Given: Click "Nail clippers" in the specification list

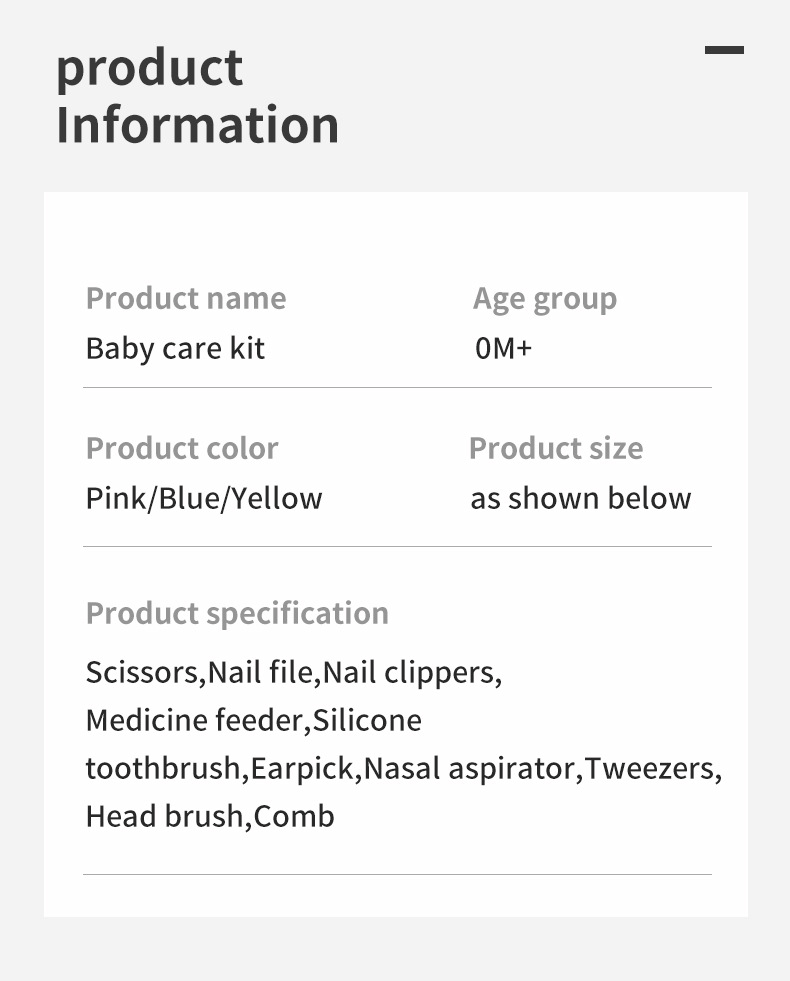Looking at the screenshot, I should pos(409,672).
